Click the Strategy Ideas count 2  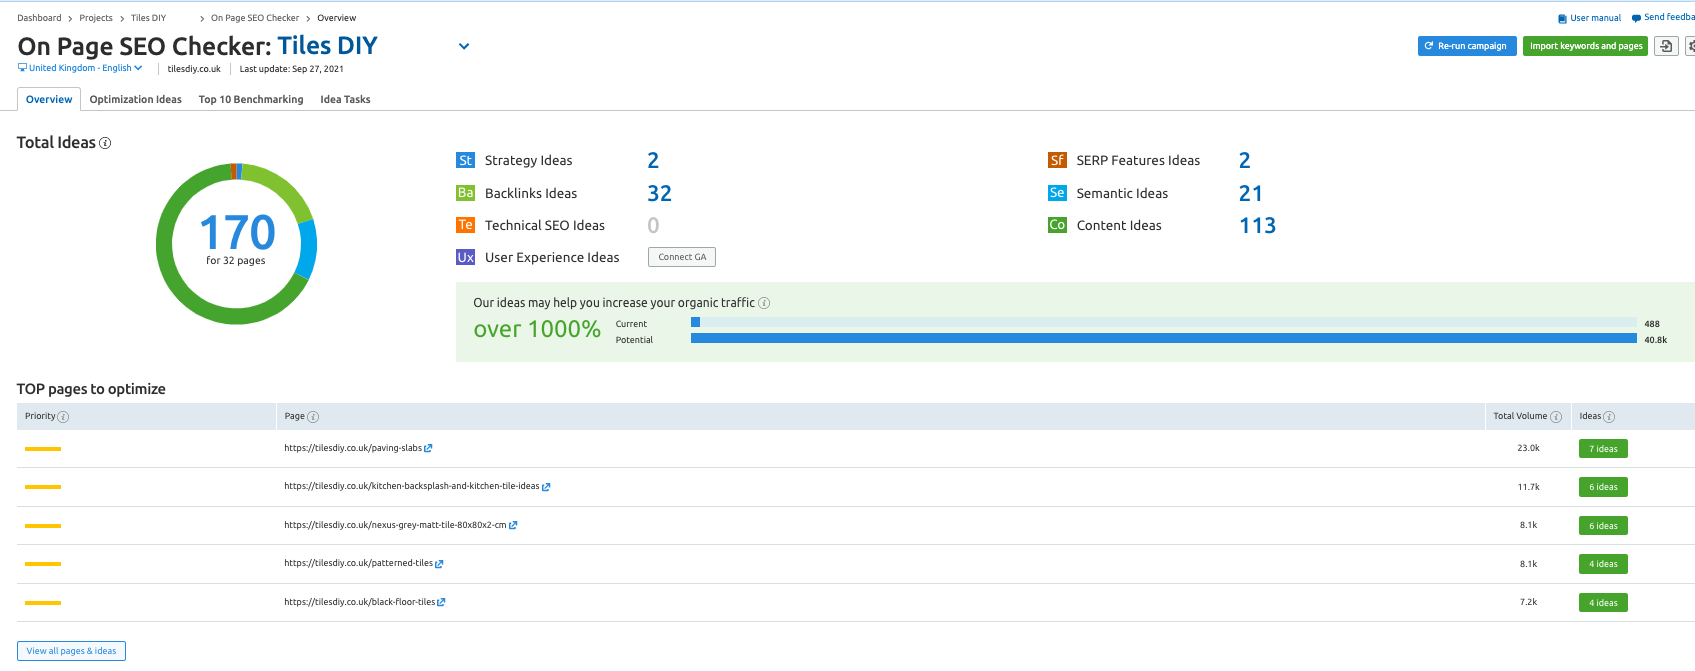click(653, 160)
